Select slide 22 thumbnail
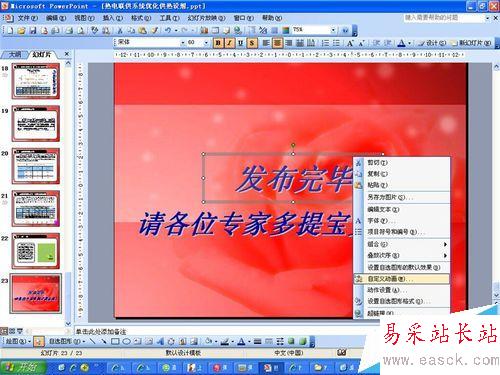Image resolution: width=500 pixels, height=375 pixels. [x=36, y=251]
